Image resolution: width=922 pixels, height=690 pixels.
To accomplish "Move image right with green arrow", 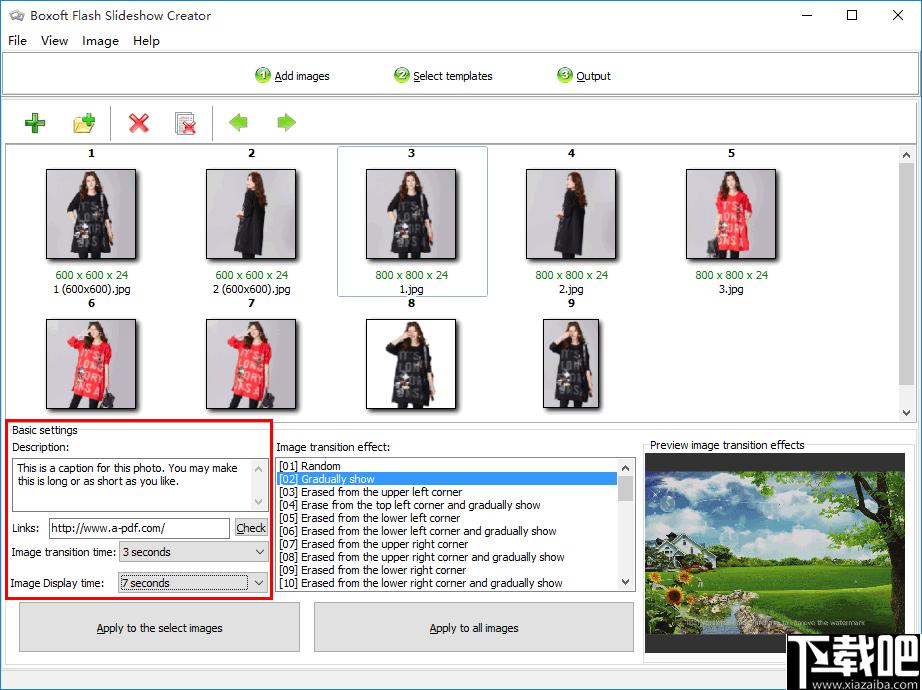I will 286,123.
